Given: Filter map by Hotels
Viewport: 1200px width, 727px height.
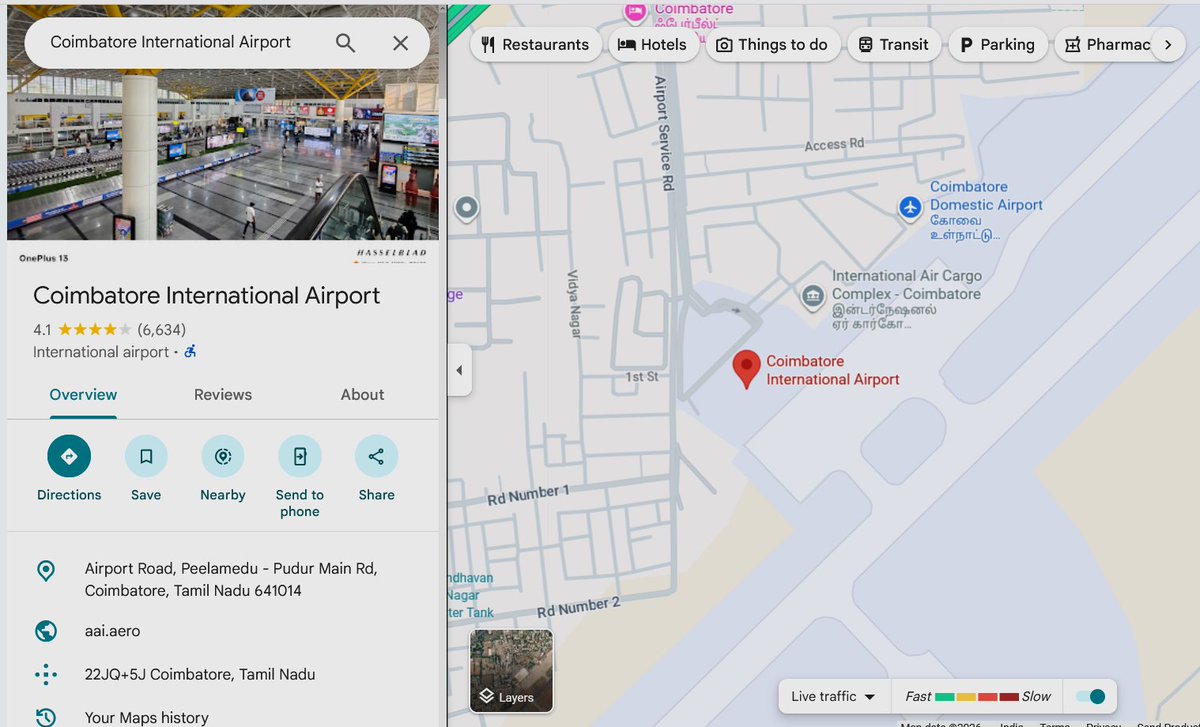Looking at the screenshot, I should pyautogui.click(x=653, y=44).
